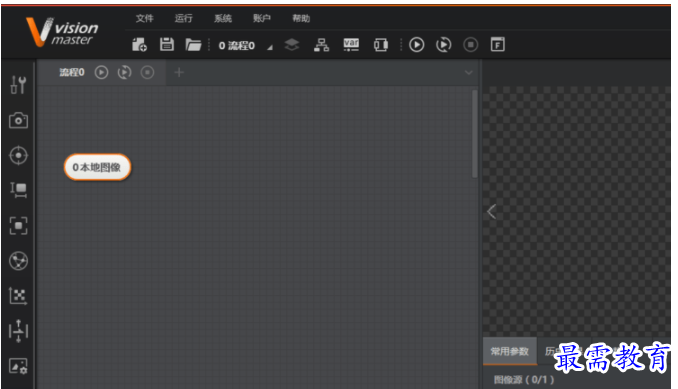The width and height of the screenshot is (678, 389).
Task: Open the common tools wrench sidebar icon
Action: pos(18,85)
